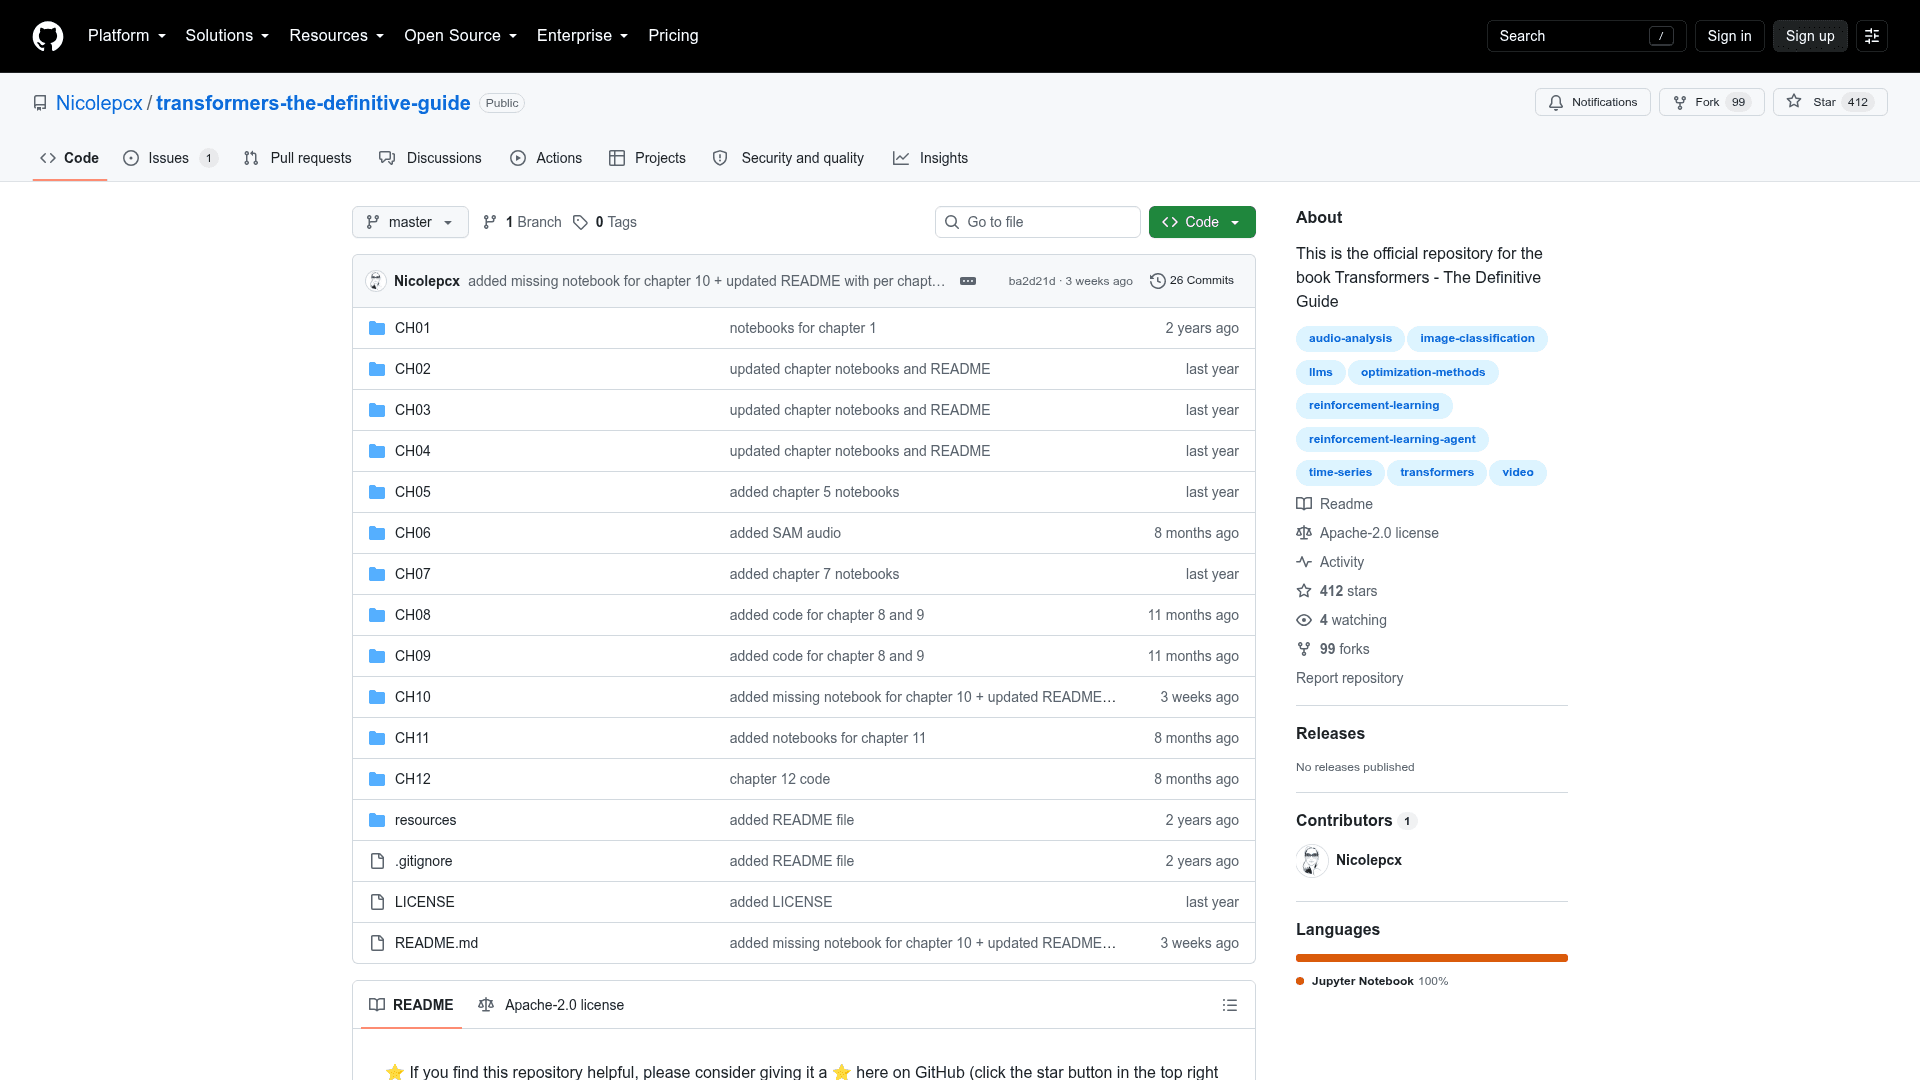Click the branch icon beside 1 Branch
The width and height of the screenshot is (1920, 1080).
pyautogui.click(x=490, y=222)
